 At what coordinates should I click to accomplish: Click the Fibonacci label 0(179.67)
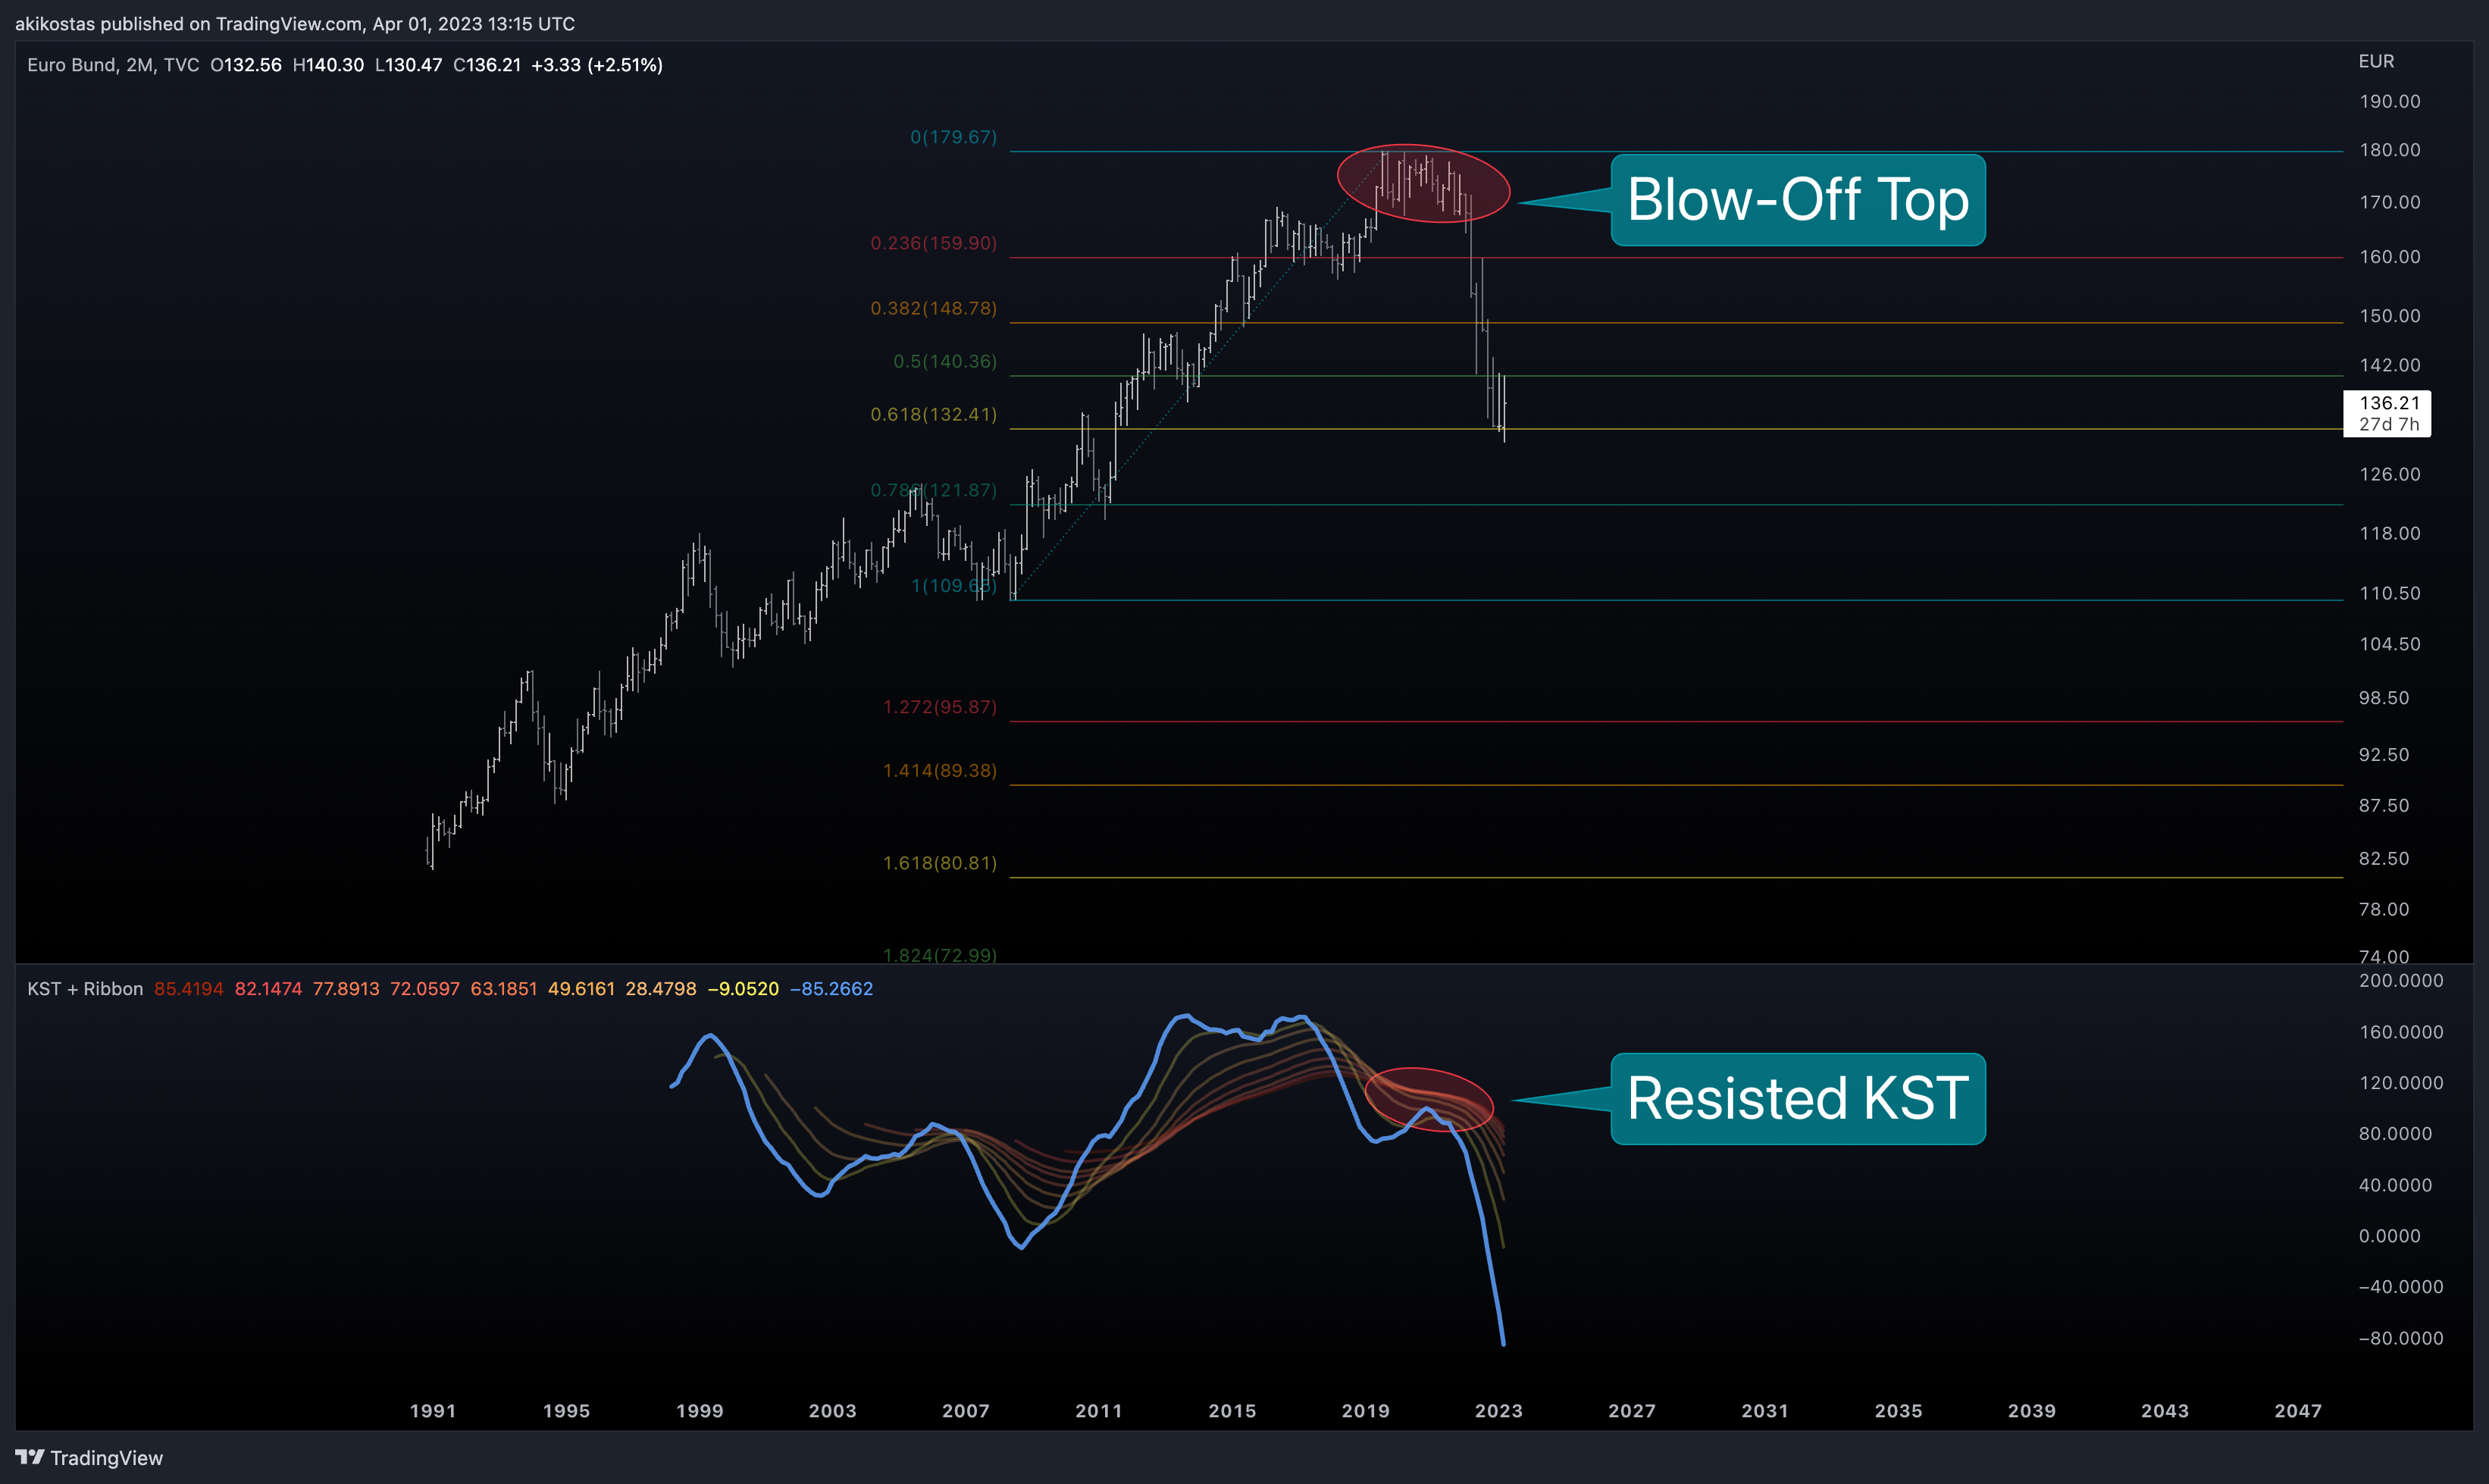click(953, 137)
